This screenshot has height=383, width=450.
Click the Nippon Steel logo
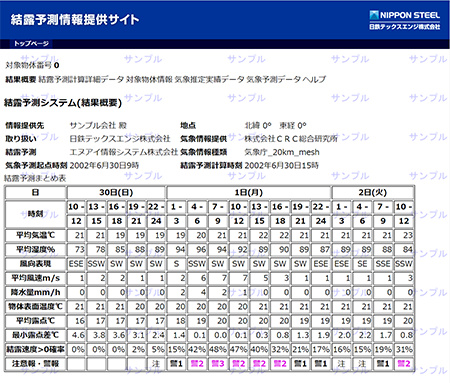tap(405, 20)
